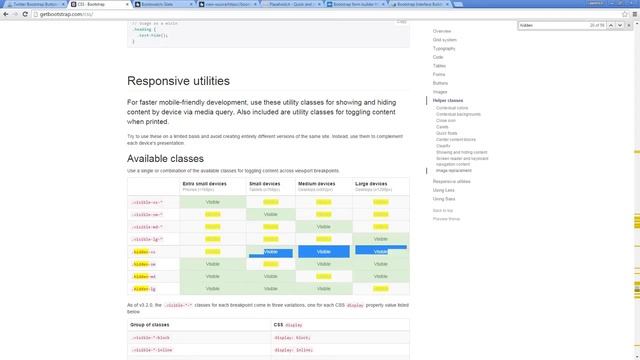Viewport: 640px width, 360px height.
Task: Open the Chrome menu icon
Action: tap(635, 14)
